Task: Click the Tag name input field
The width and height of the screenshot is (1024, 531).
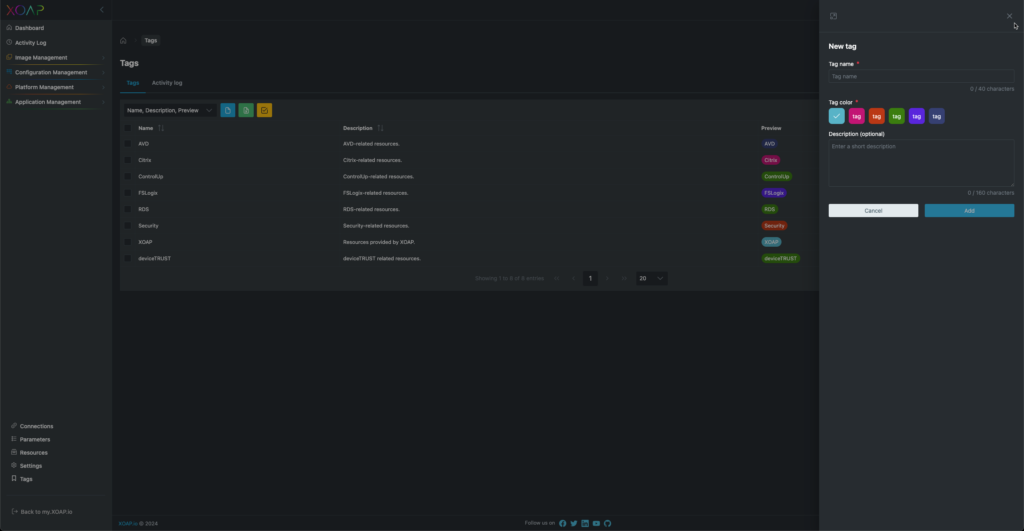Action: click(921, 76)
